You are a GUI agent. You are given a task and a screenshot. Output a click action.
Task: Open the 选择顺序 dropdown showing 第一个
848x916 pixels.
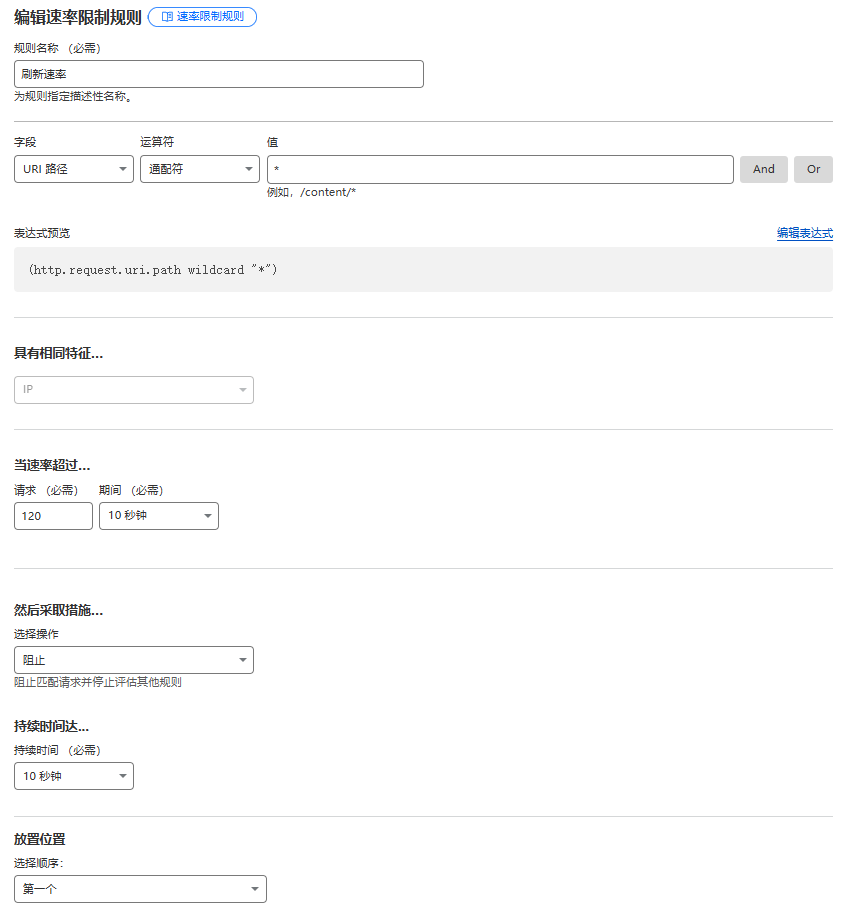[x=140, y=889]
